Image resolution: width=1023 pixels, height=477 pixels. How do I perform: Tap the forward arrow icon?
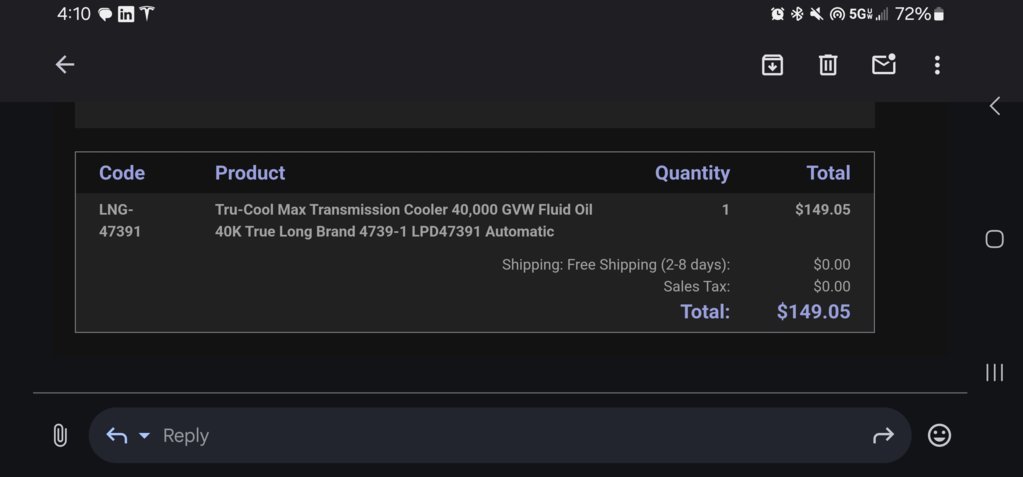tap(883, 435)
